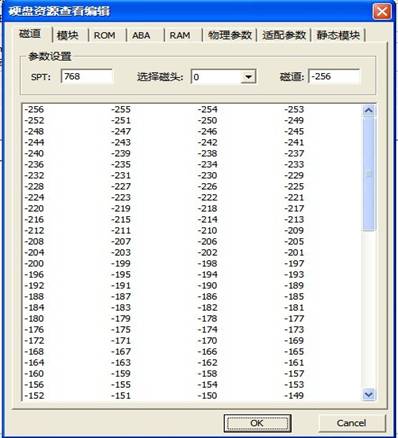The image size is (398, 438).
Task: Select track -191 in the list
Action: (x=121, y=285)
